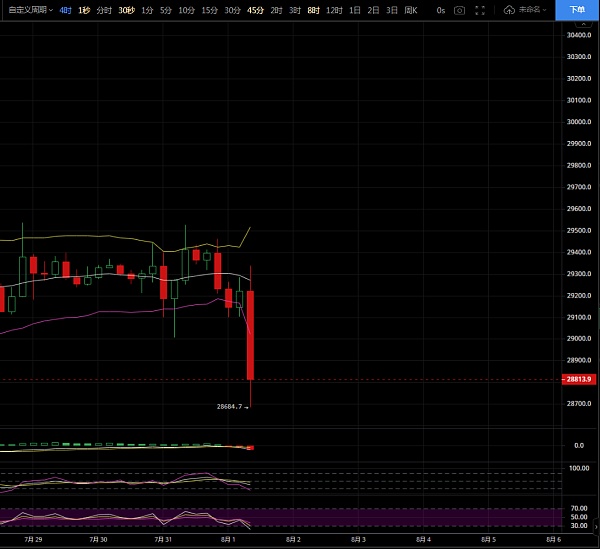Open the 自定义周期 custom period dropdown
This screenshot has height=549, width=600.
tap(31, 10)
